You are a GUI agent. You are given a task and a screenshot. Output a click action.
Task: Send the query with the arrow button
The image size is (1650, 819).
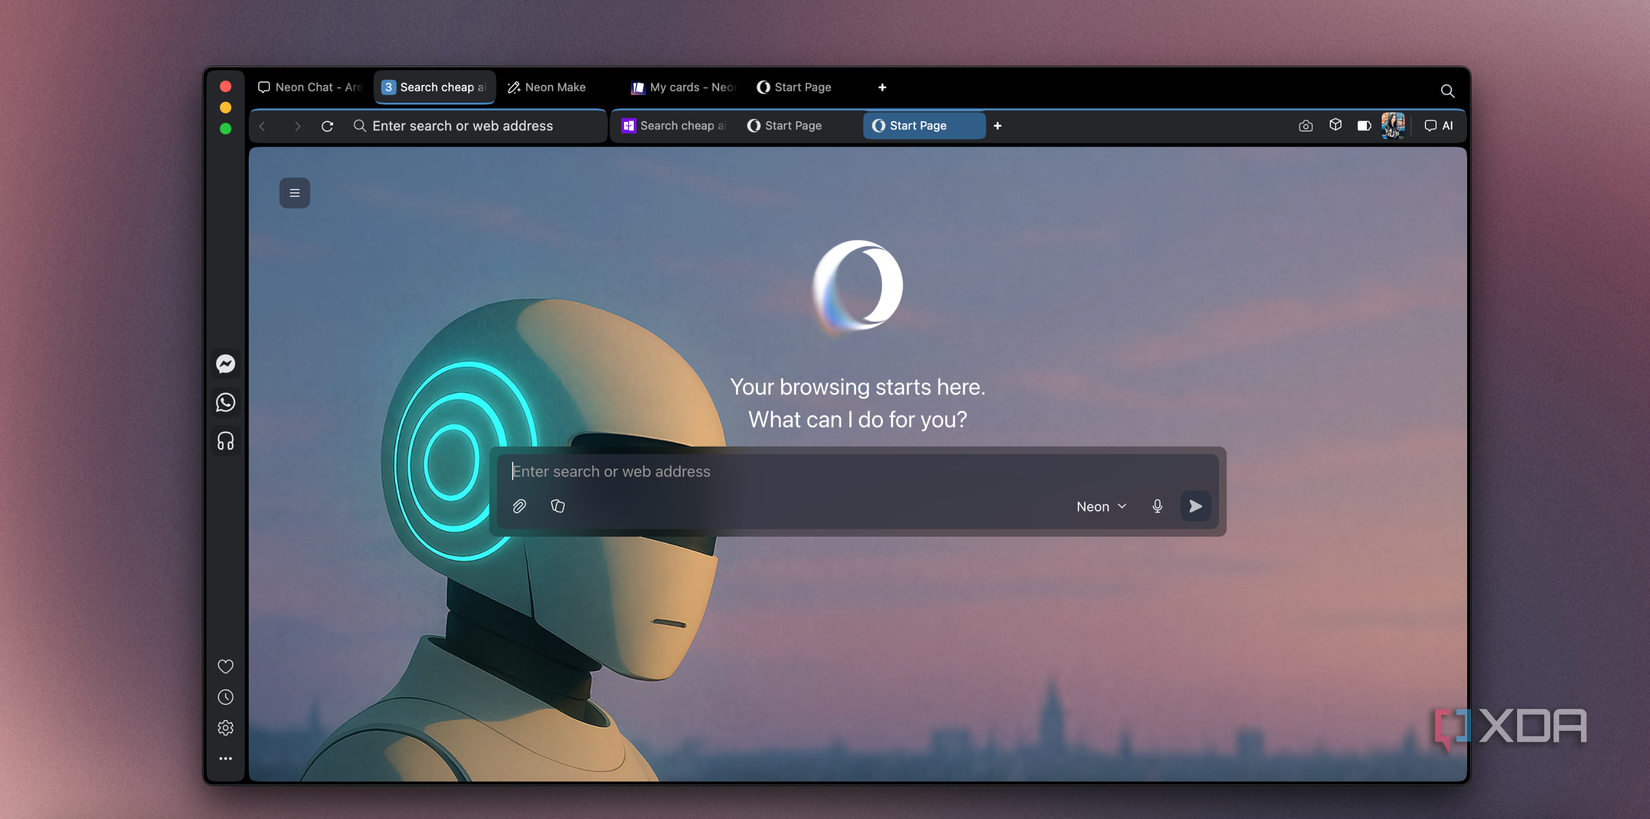point(1195,506)
